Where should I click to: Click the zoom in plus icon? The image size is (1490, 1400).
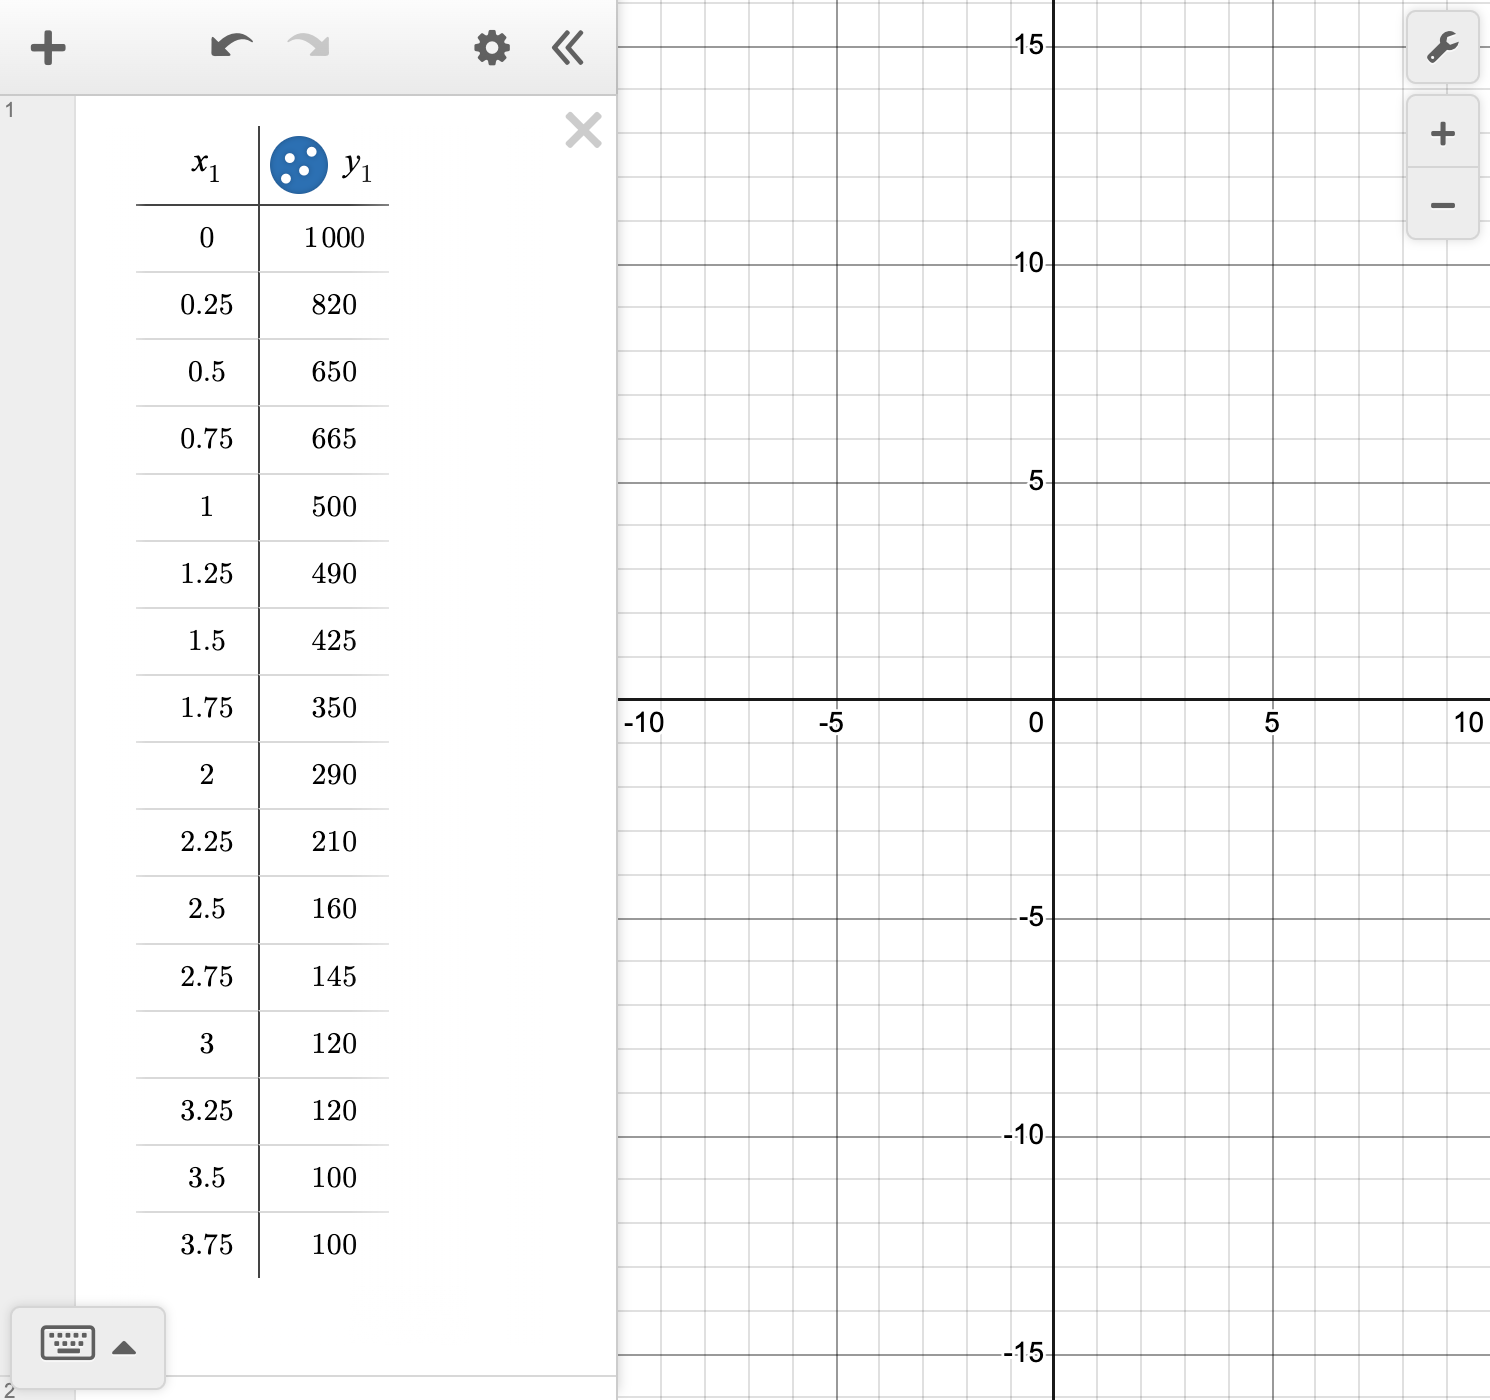tap(1442, 133)
